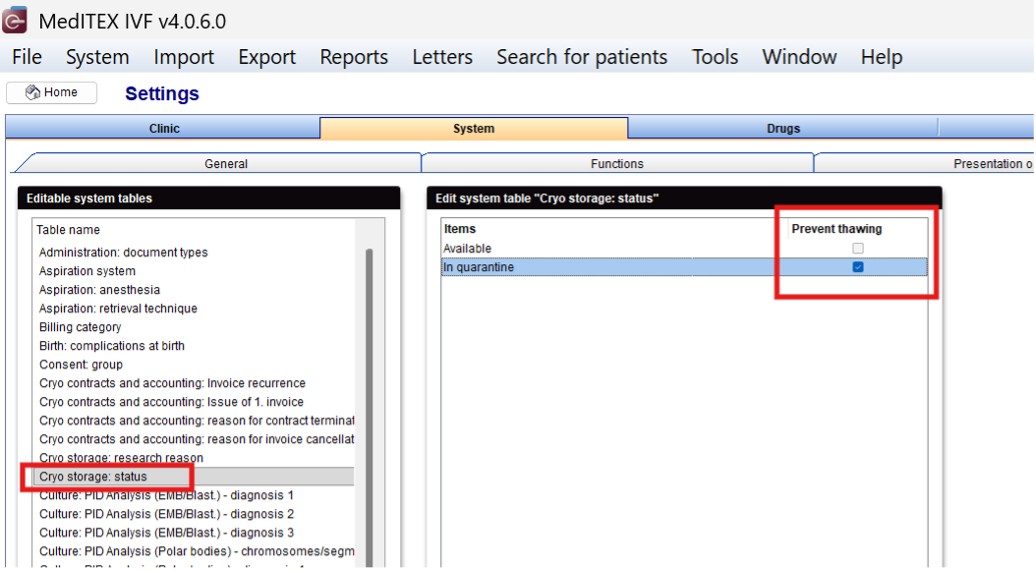The height and width of the screenshot is (571, 1036).
Task: Select Aspiration system table
Action: (x=87, y=271)
